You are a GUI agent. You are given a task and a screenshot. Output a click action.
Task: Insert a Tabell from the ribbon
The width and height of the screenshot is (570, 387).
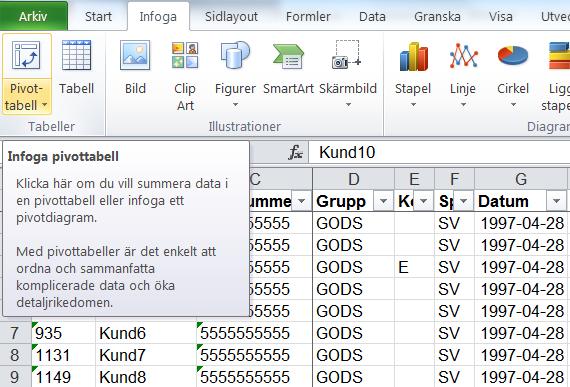76,68
